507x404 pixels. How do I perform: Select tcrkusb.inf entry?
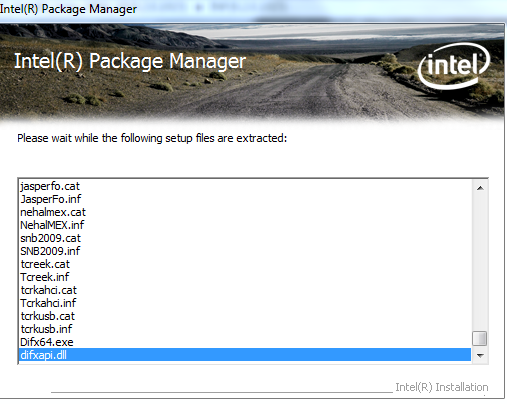pos(245,329)
